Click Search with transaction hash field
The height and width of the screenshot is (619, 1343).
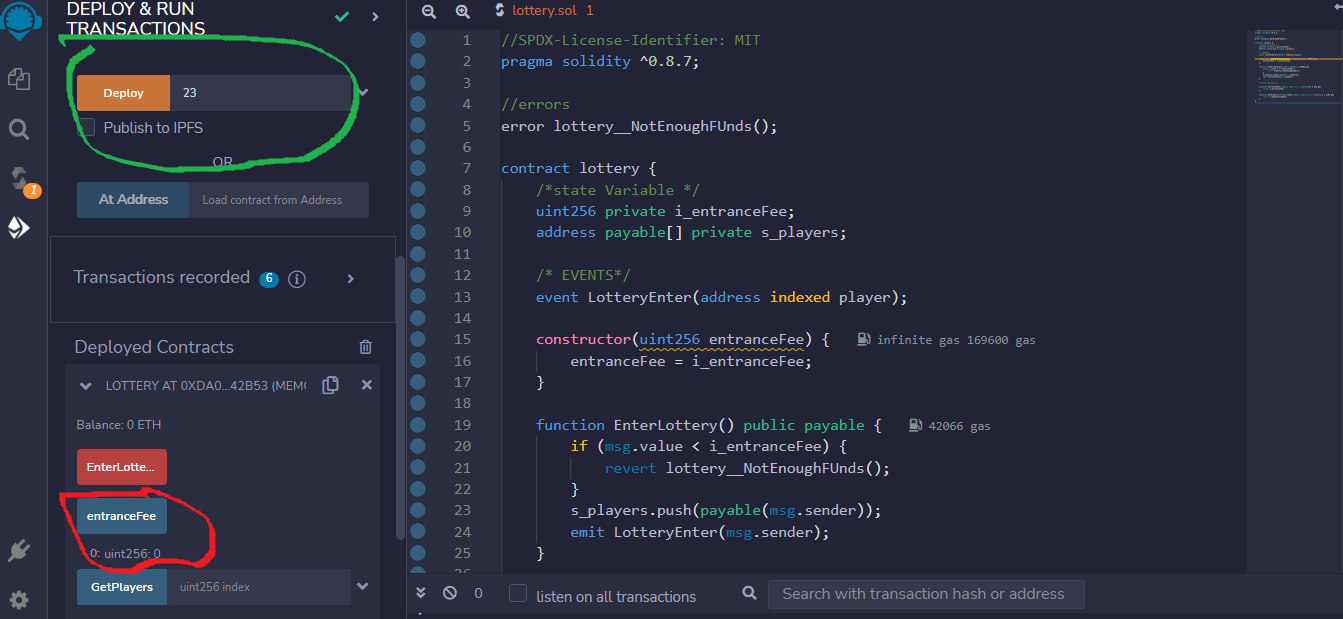coord(926,594)
